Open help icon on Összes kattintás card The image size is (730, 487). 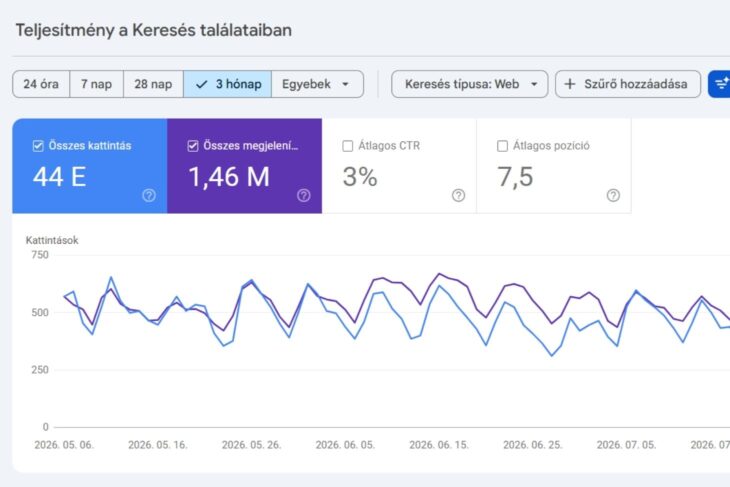(x=149, y=195)
